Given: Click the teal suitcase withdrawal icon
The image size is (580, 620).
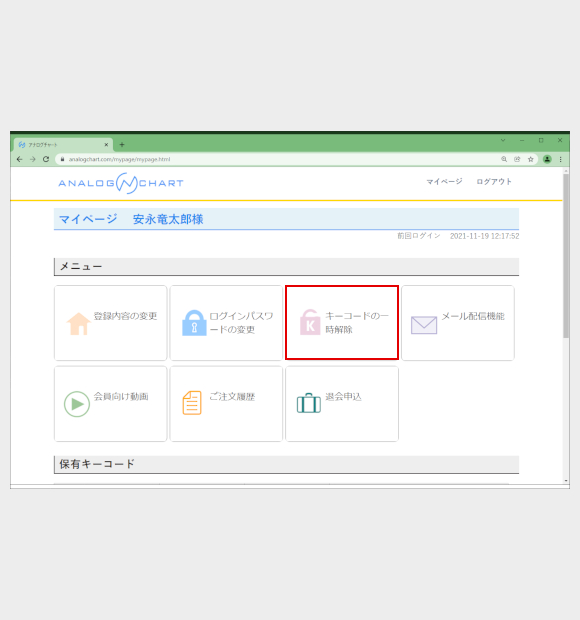Looking at the screenshot, I should pyautogui.click(x=309, y=403).
